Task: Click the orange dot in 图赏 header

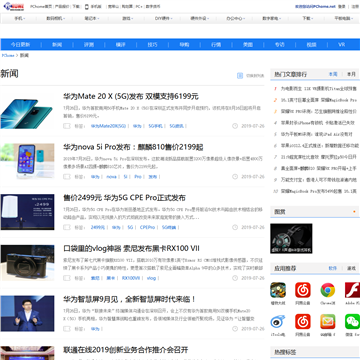Action: pos(354,212)
